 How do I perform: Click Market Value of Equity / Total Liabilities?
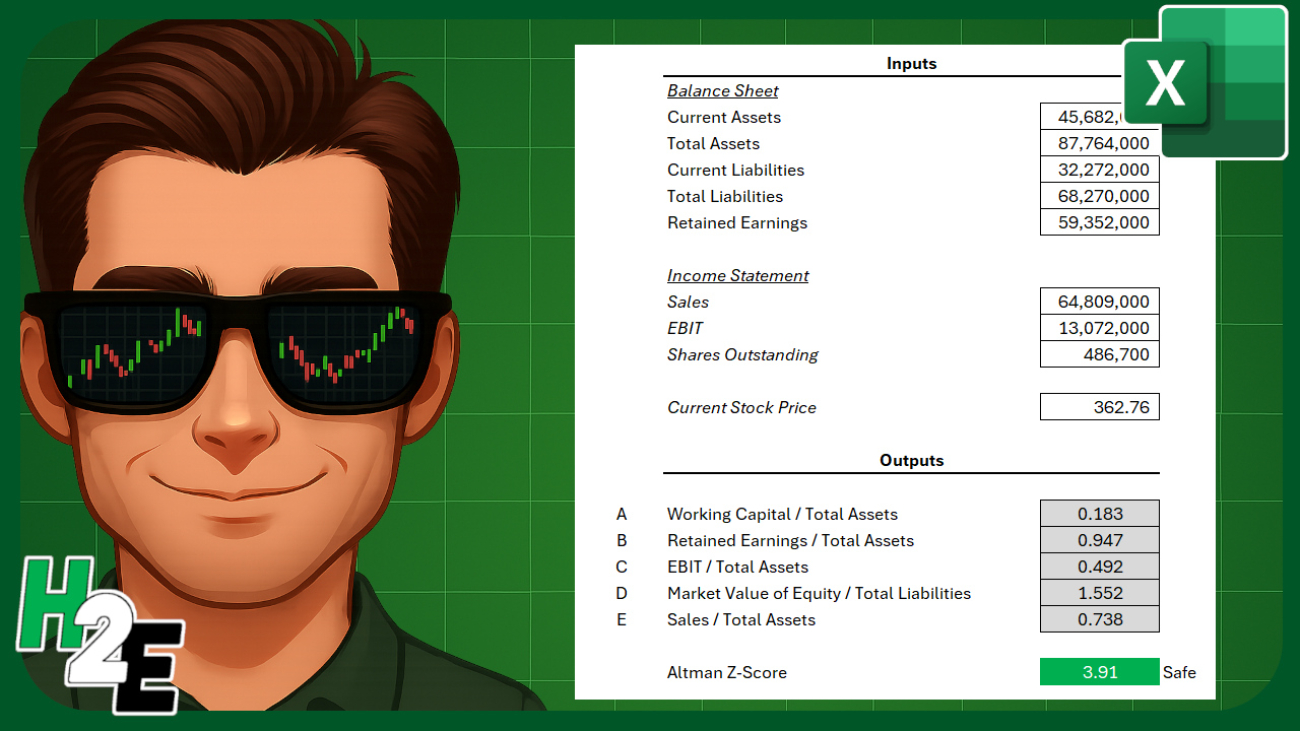pos(819,593)
